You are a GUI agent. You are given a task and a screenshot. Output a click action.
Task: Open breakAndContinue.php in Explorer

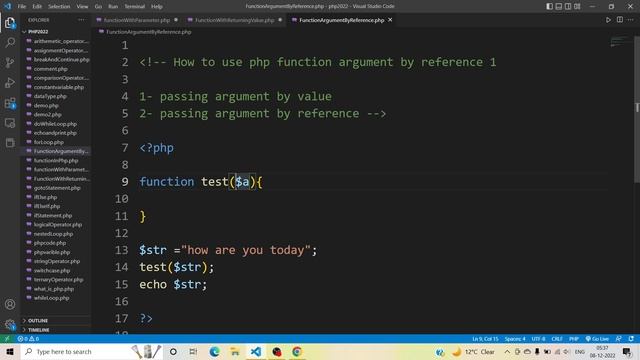coord(61,60)
